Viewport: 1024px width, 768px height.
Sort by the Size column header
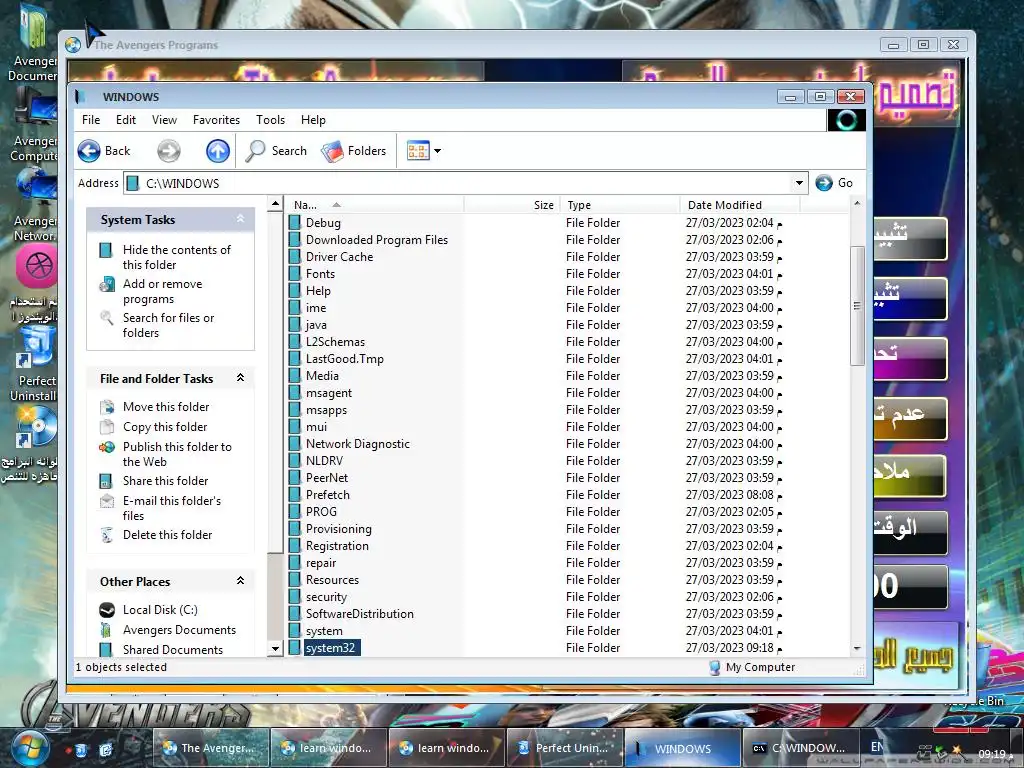coord(512,205)
